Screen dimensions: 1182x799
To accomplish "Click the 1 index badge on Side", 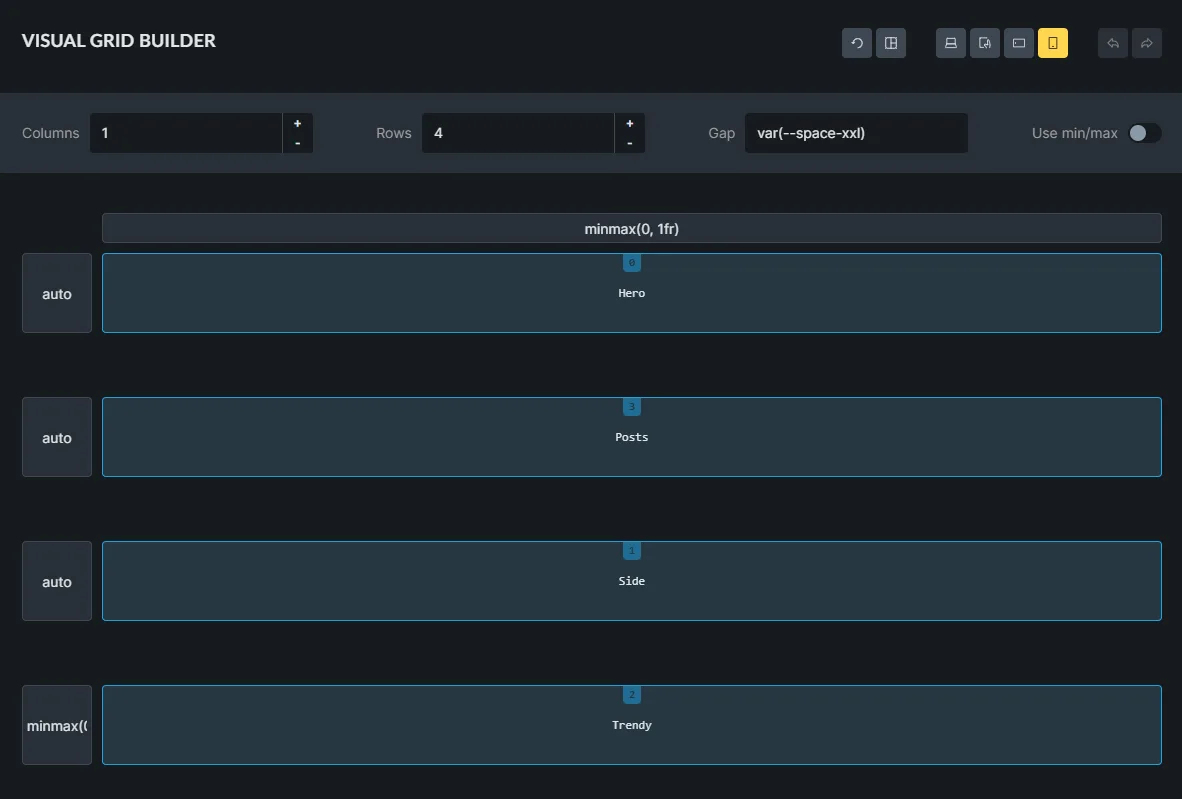I will tap(632, 550).
